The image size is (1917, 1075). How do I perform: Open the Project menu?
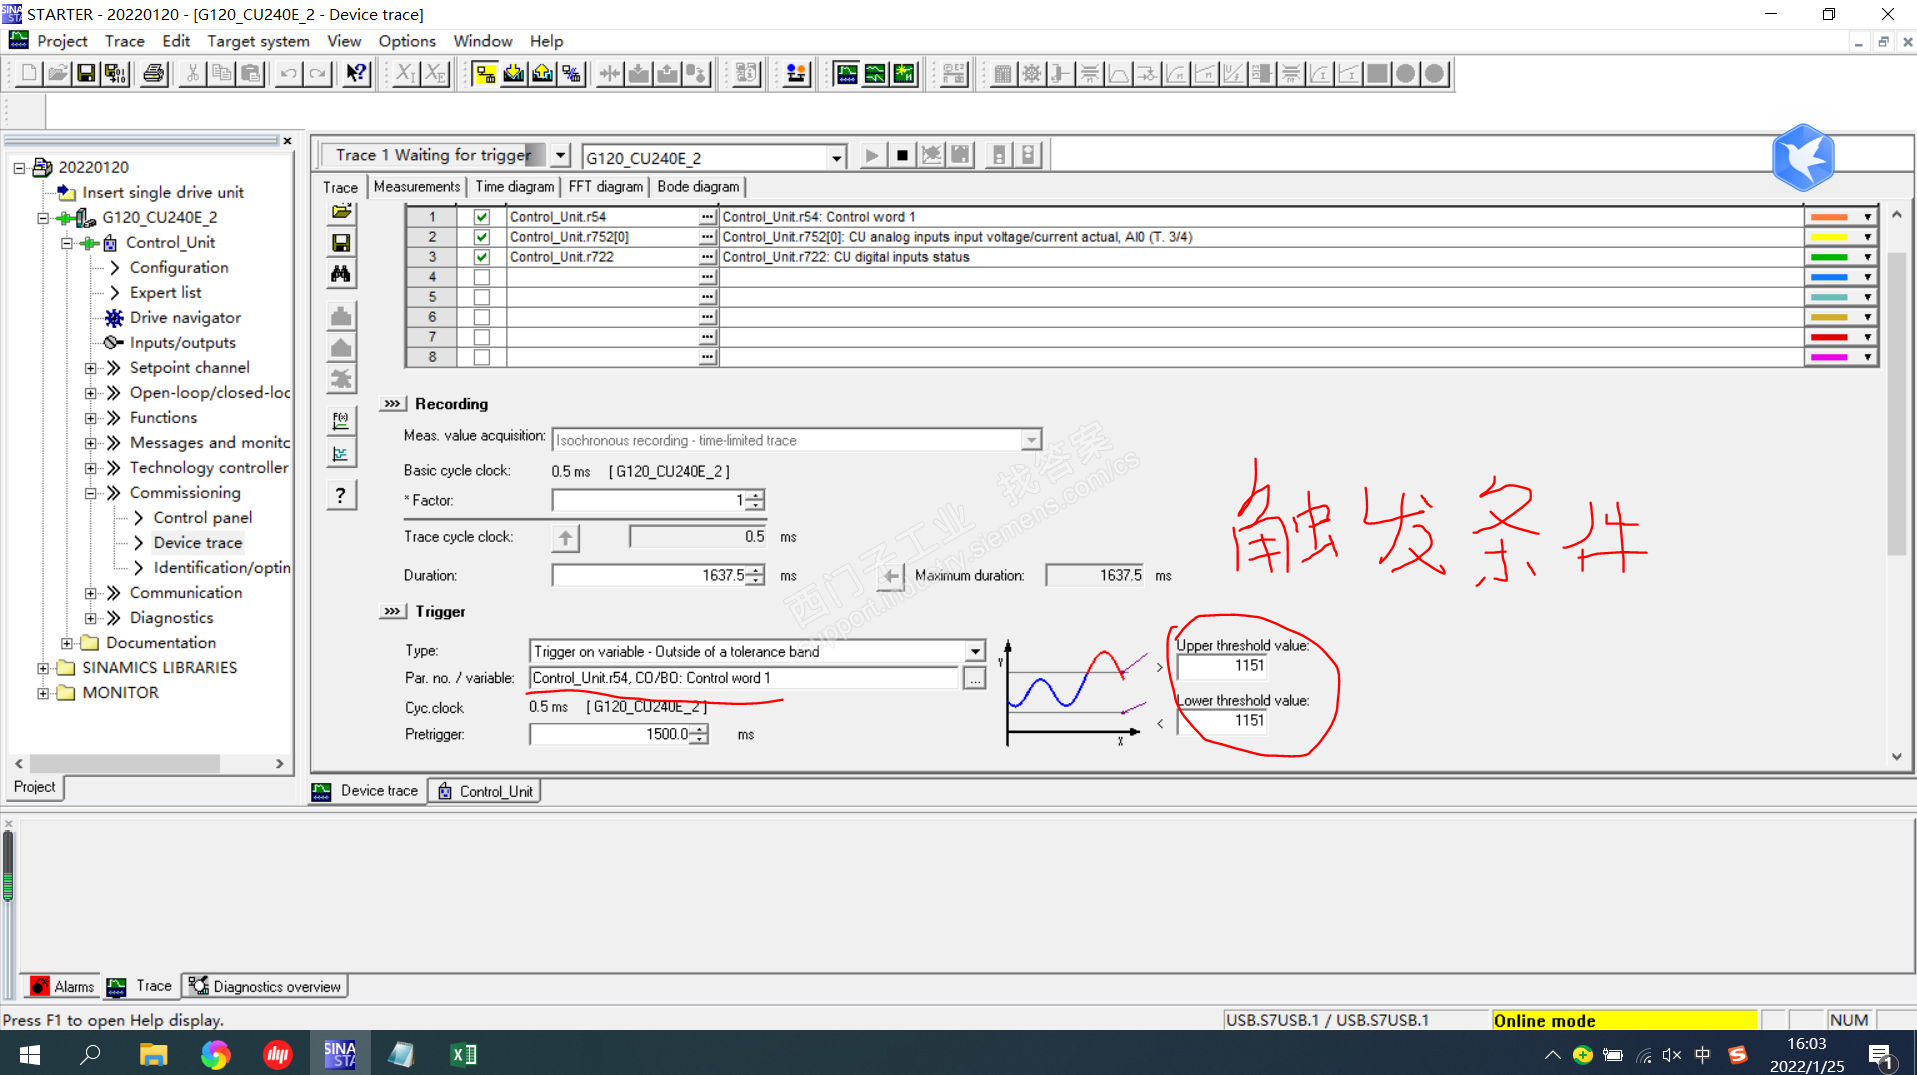point(62,41)
